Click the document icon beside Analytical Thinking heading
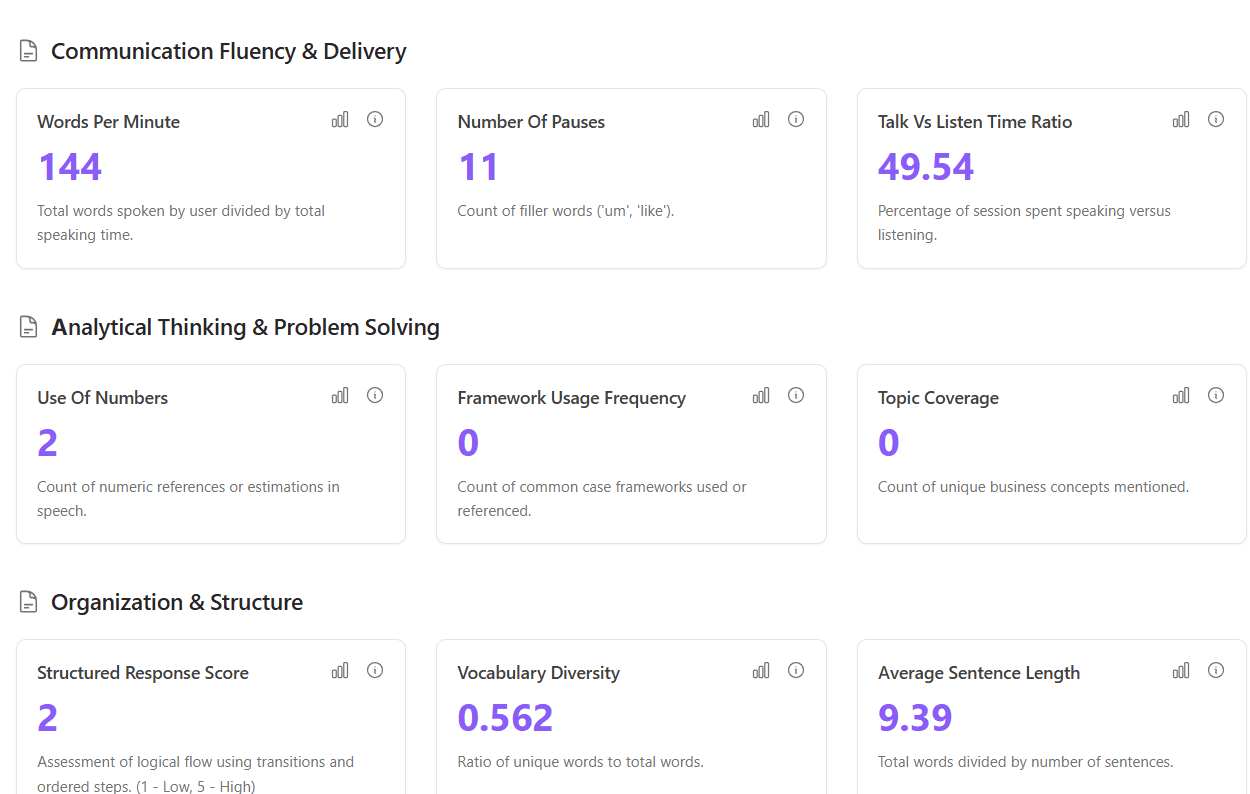This screenshot has width=1250, height=794. point(28,325)
